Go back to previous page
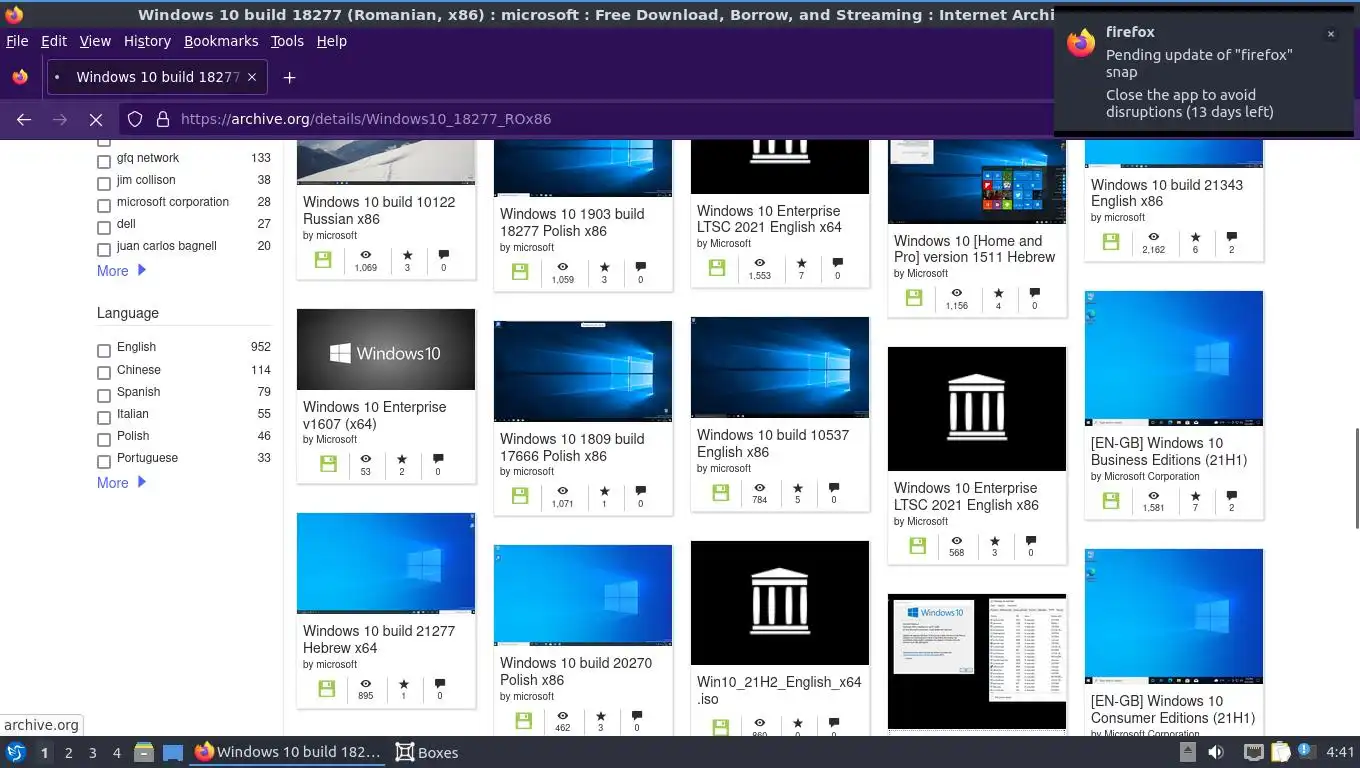 24,119
